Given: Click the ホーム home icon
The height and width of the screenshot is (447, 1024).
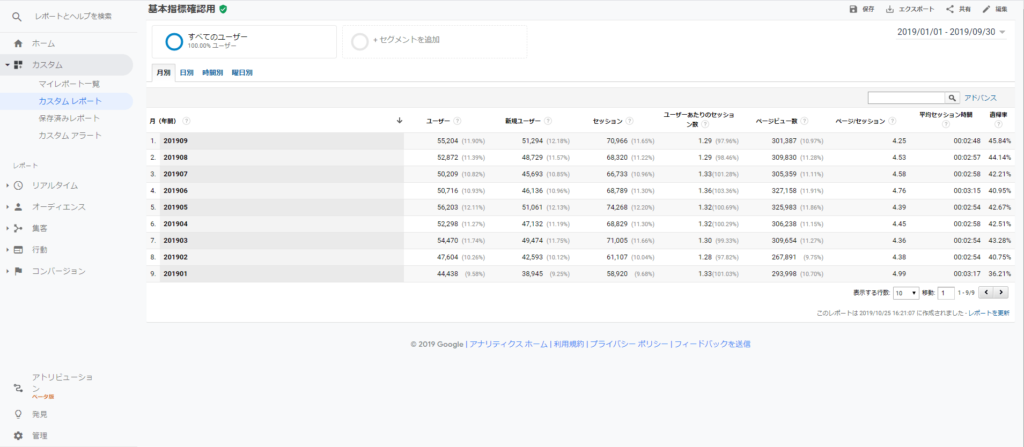Looking at the screenshot, I should click(18, 44).
